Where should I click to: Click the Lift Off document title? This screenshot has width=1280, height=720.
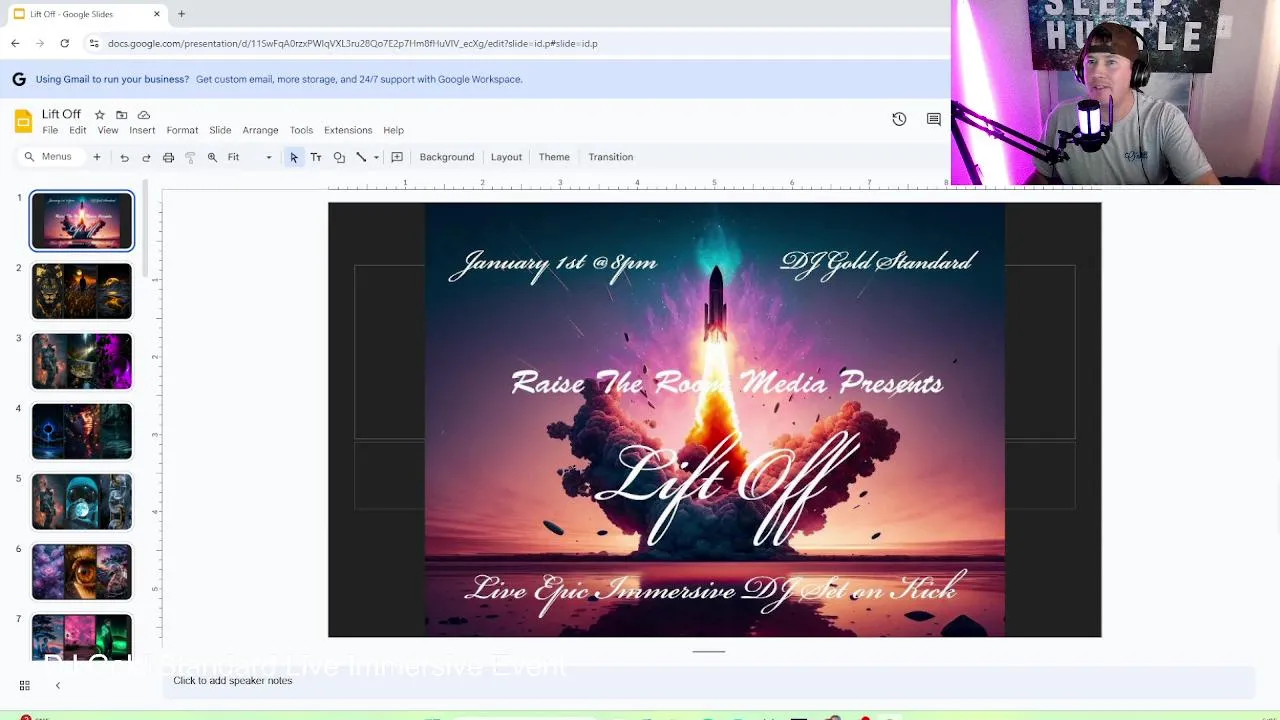click(x=61, y=114)
